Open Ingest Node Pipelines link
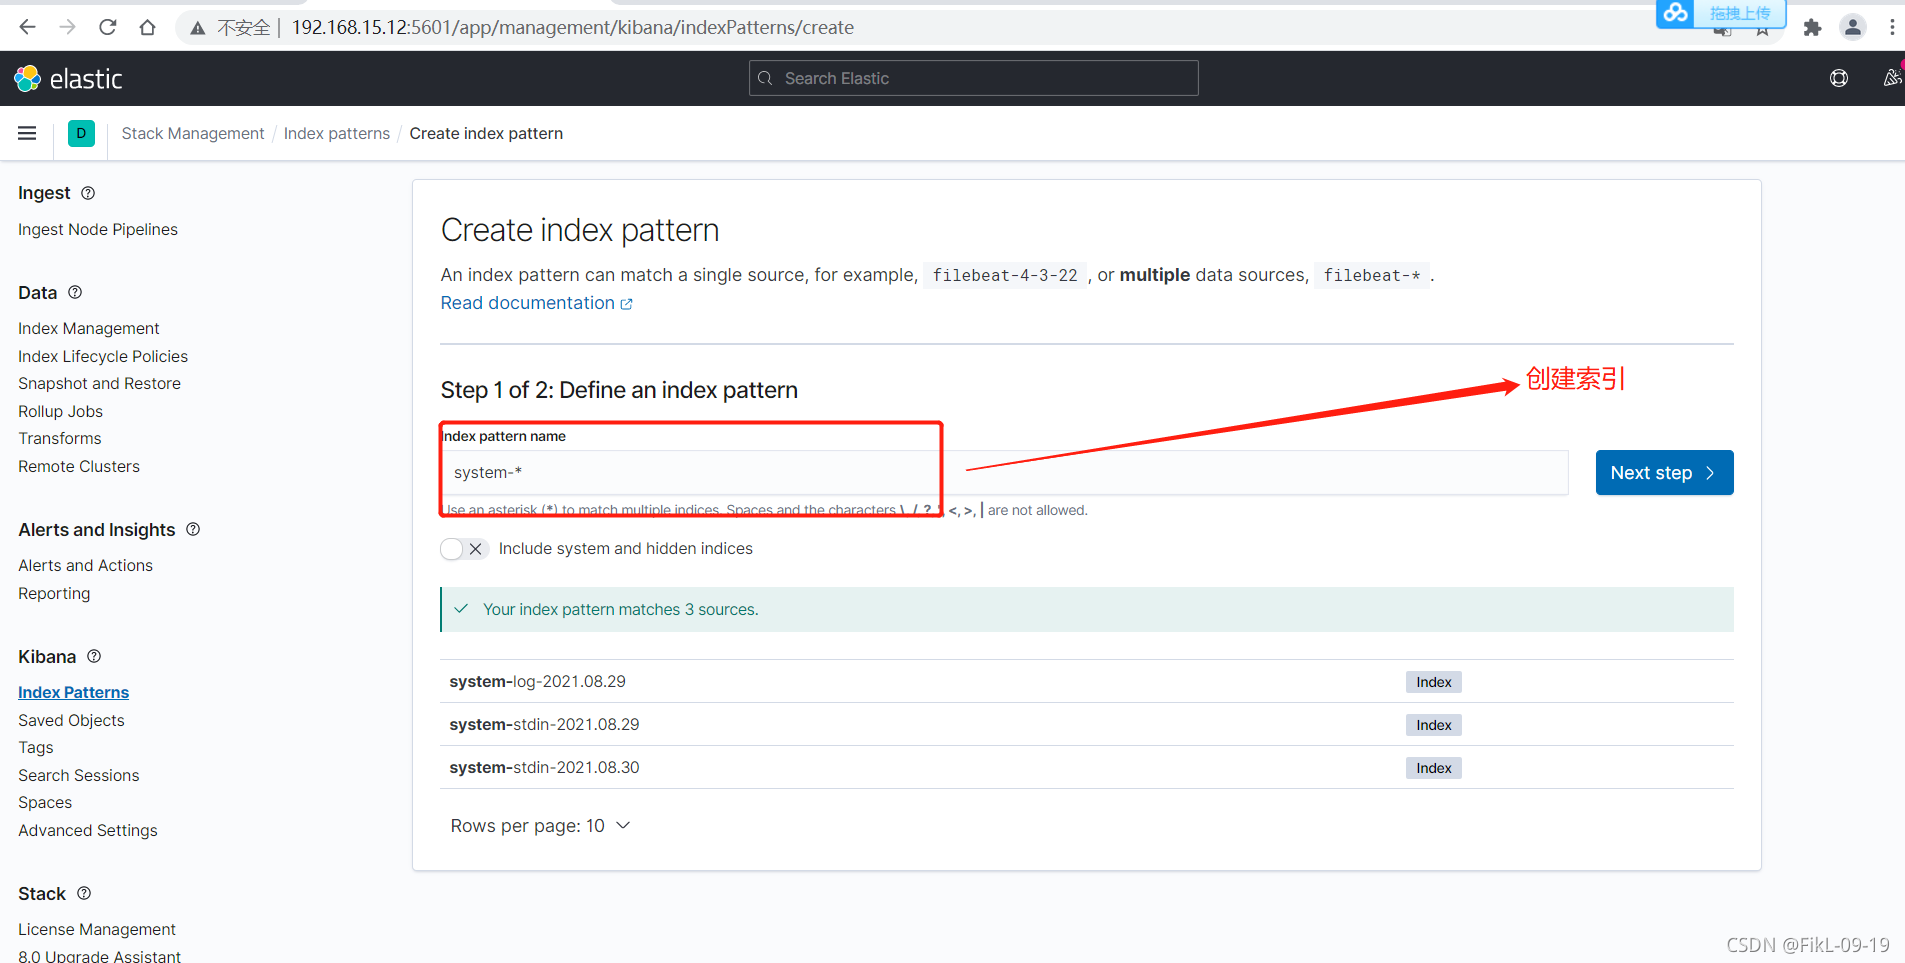1905x963 pixels. [98, 229]
